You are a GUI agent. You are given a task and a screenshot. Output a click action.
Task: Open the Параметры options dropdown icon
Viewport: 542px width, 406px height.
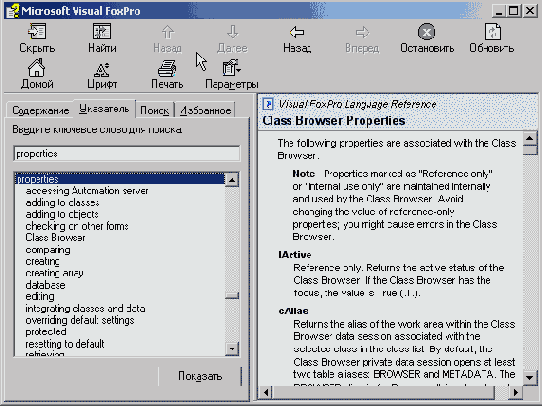pos(231,67)
